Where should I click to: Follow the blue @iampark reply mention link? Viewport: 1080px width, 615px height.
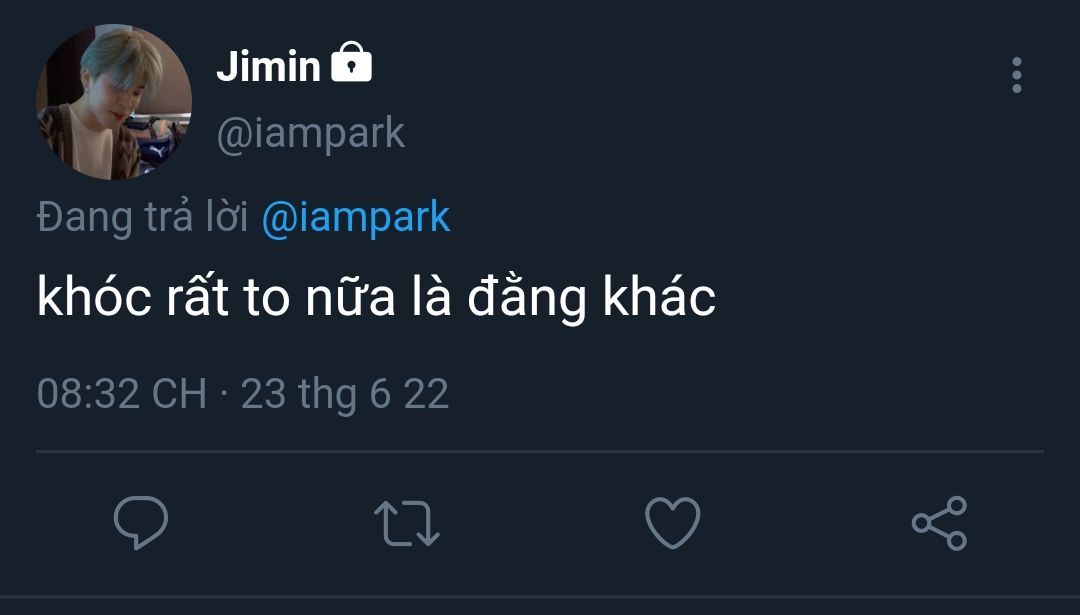tap(355, 217)
